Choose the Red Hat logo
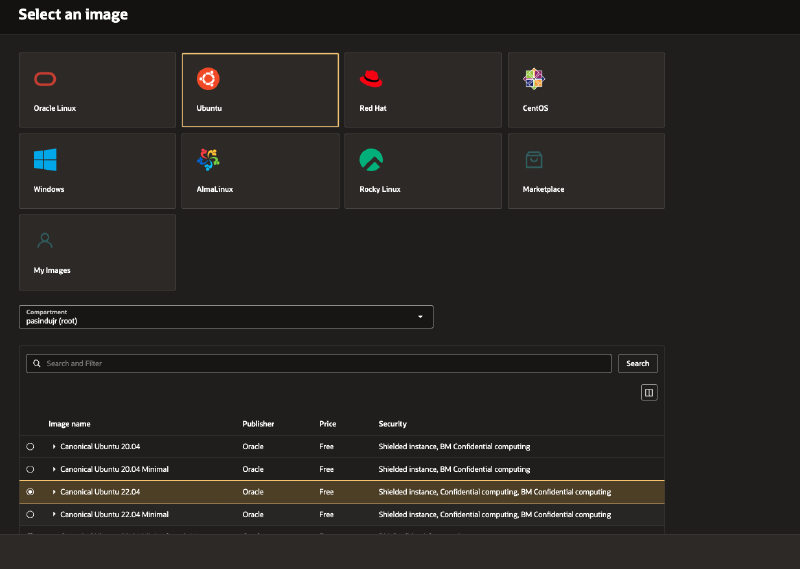 [371, 80]
